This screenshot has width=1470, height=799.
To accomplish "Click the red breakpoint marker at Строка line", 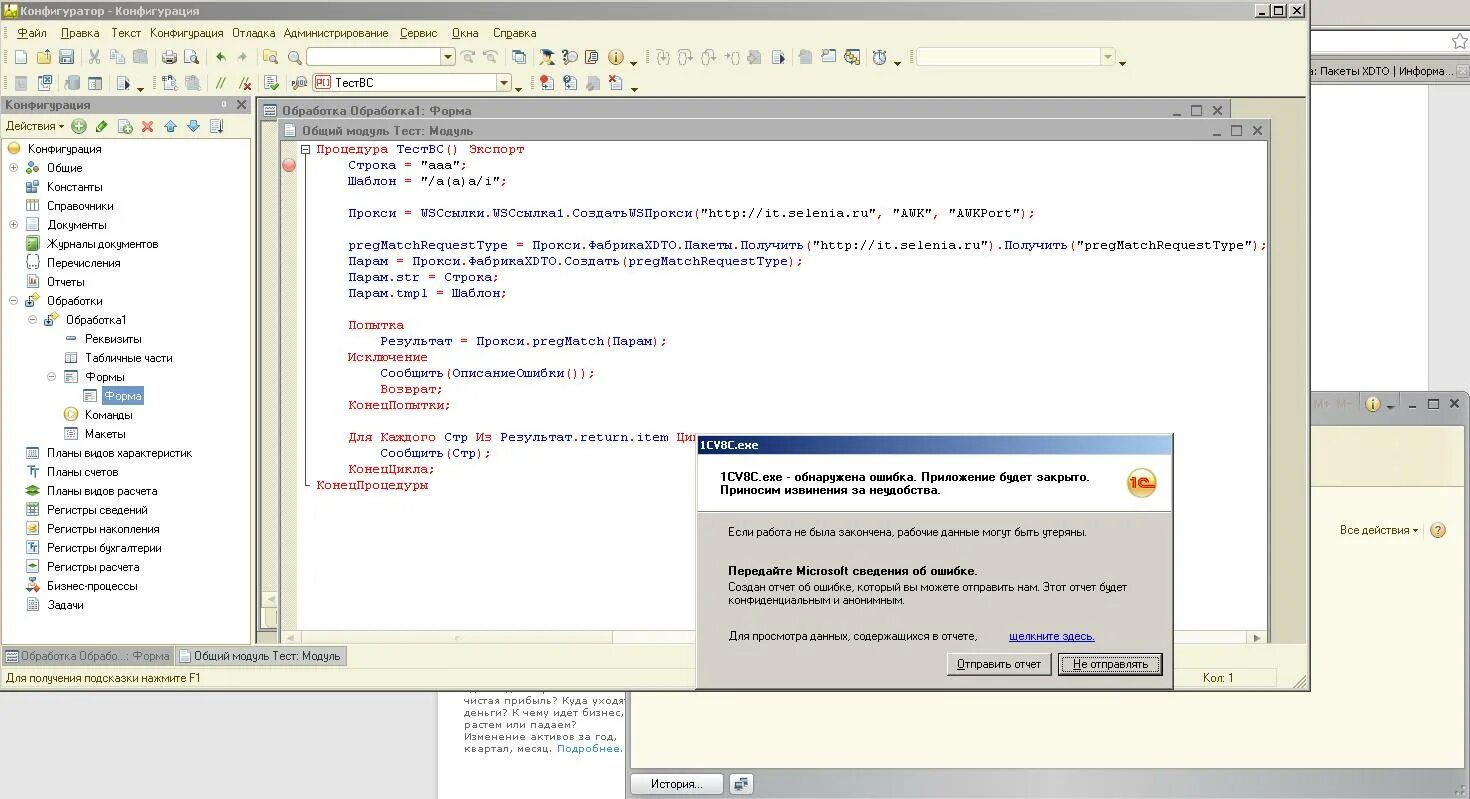I will (x=289, y=165).
